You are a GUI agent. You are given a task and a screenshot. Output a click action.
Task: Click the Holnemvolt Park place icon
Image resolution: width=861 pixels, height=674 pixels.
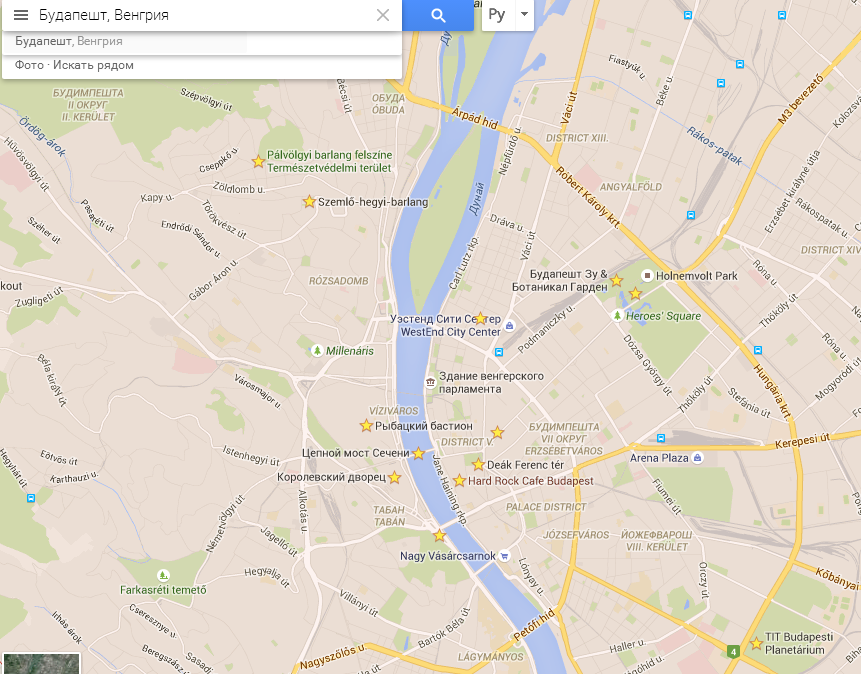[647, 276]
